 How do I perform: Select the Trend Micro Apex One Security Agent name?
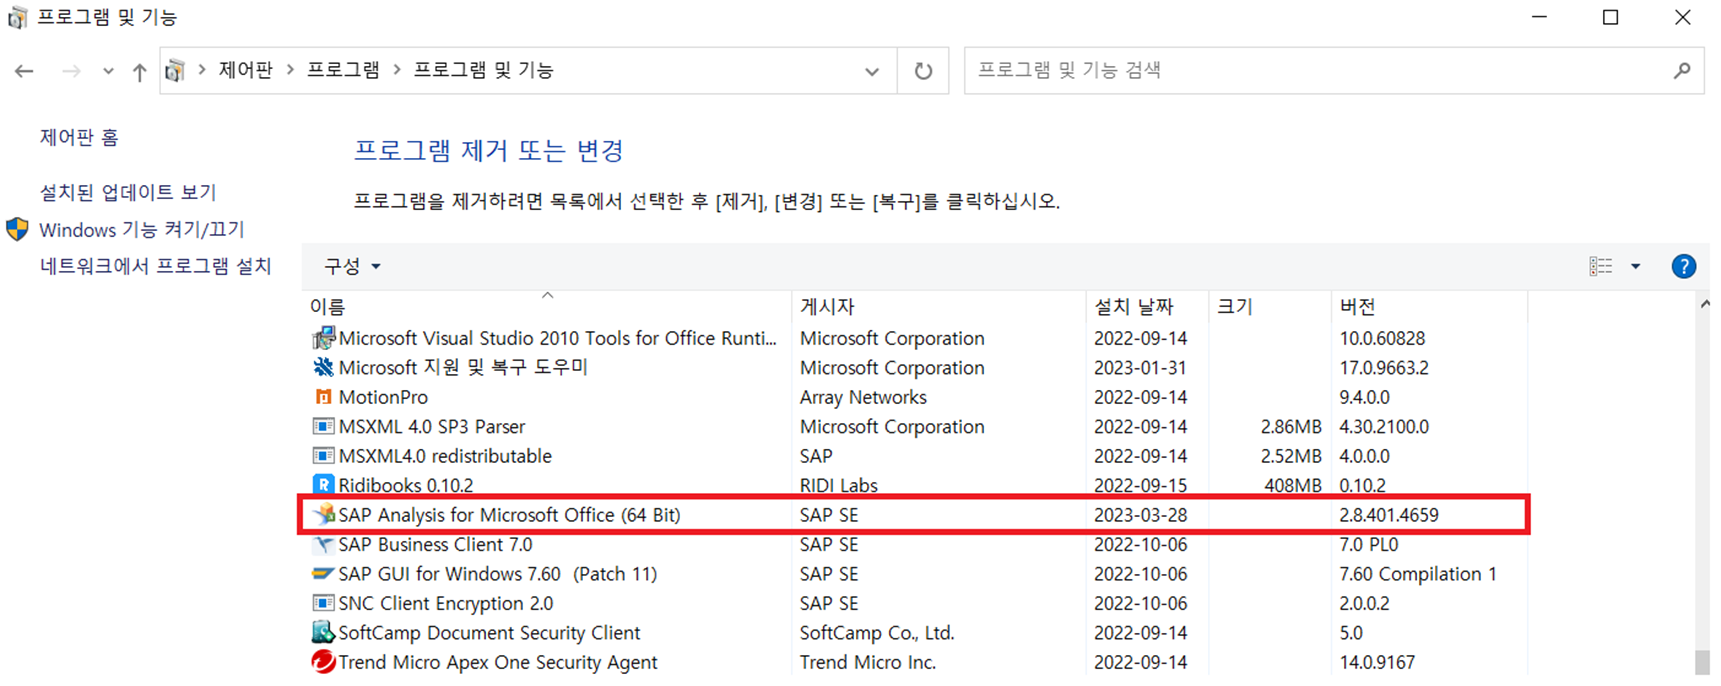tap(497, 662)
